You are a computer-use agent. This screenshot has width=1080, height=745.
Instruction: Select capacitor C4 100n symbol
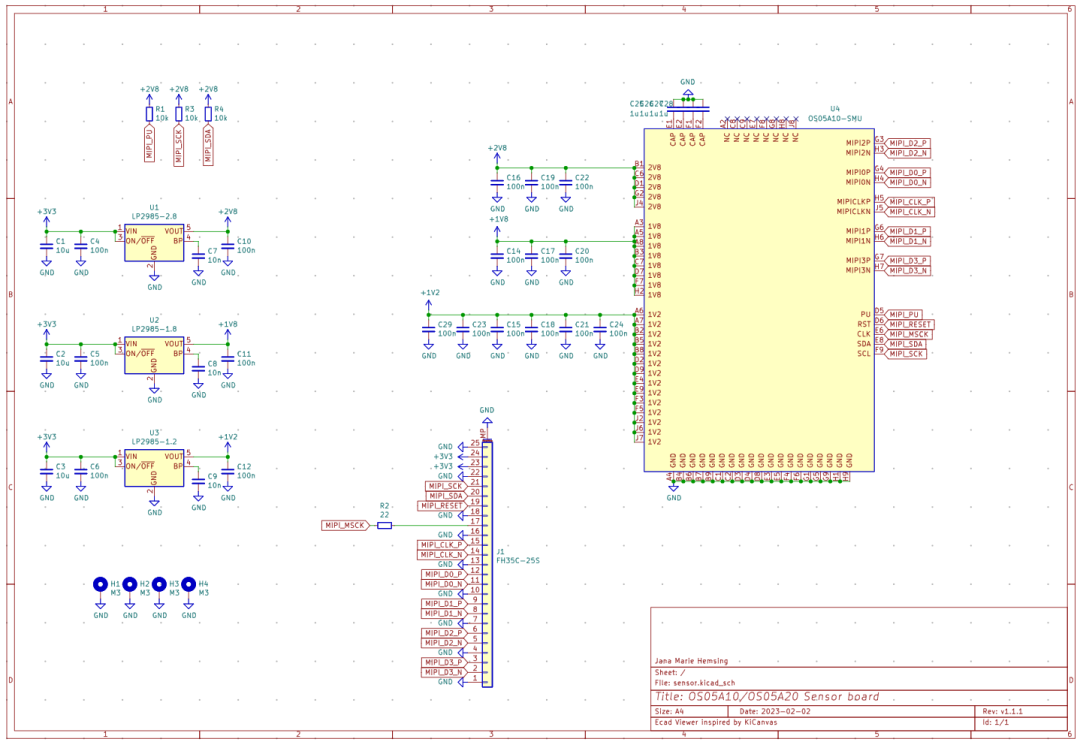coord(81,246)
